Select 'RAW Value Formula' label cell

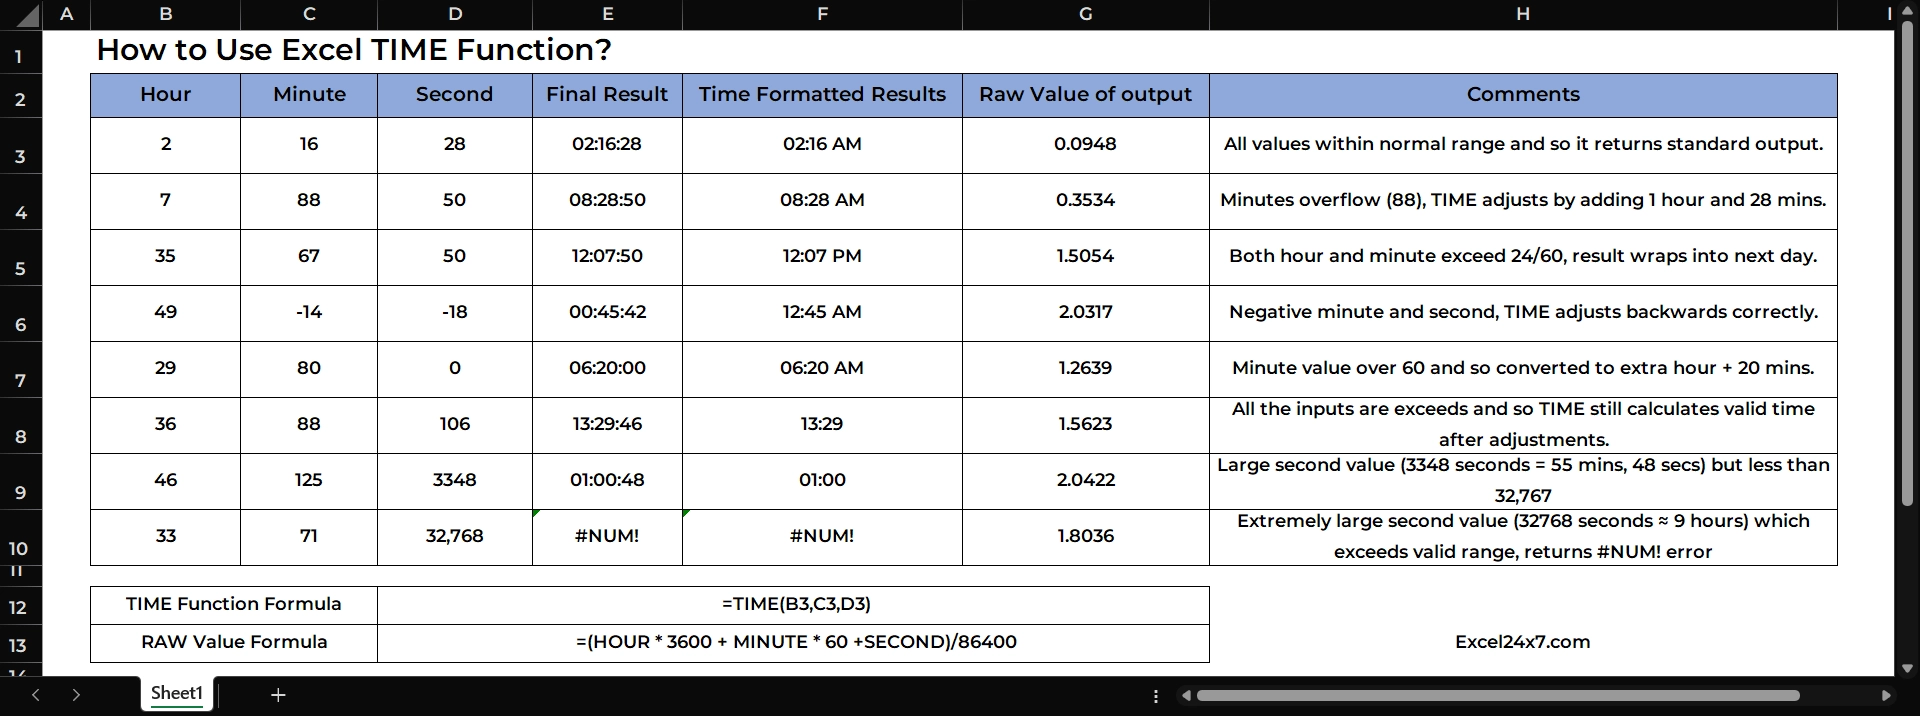(x=234, y=644)
